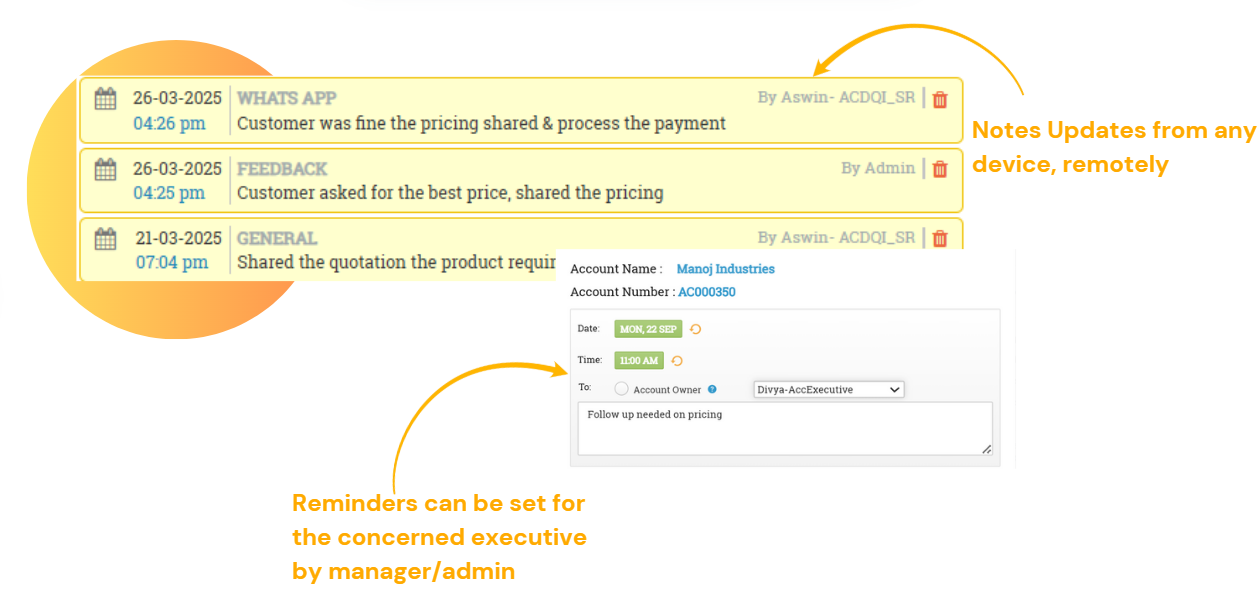Change the 11:00 AM time selector
The image size is (1259, 598).
tap(639, 361)
